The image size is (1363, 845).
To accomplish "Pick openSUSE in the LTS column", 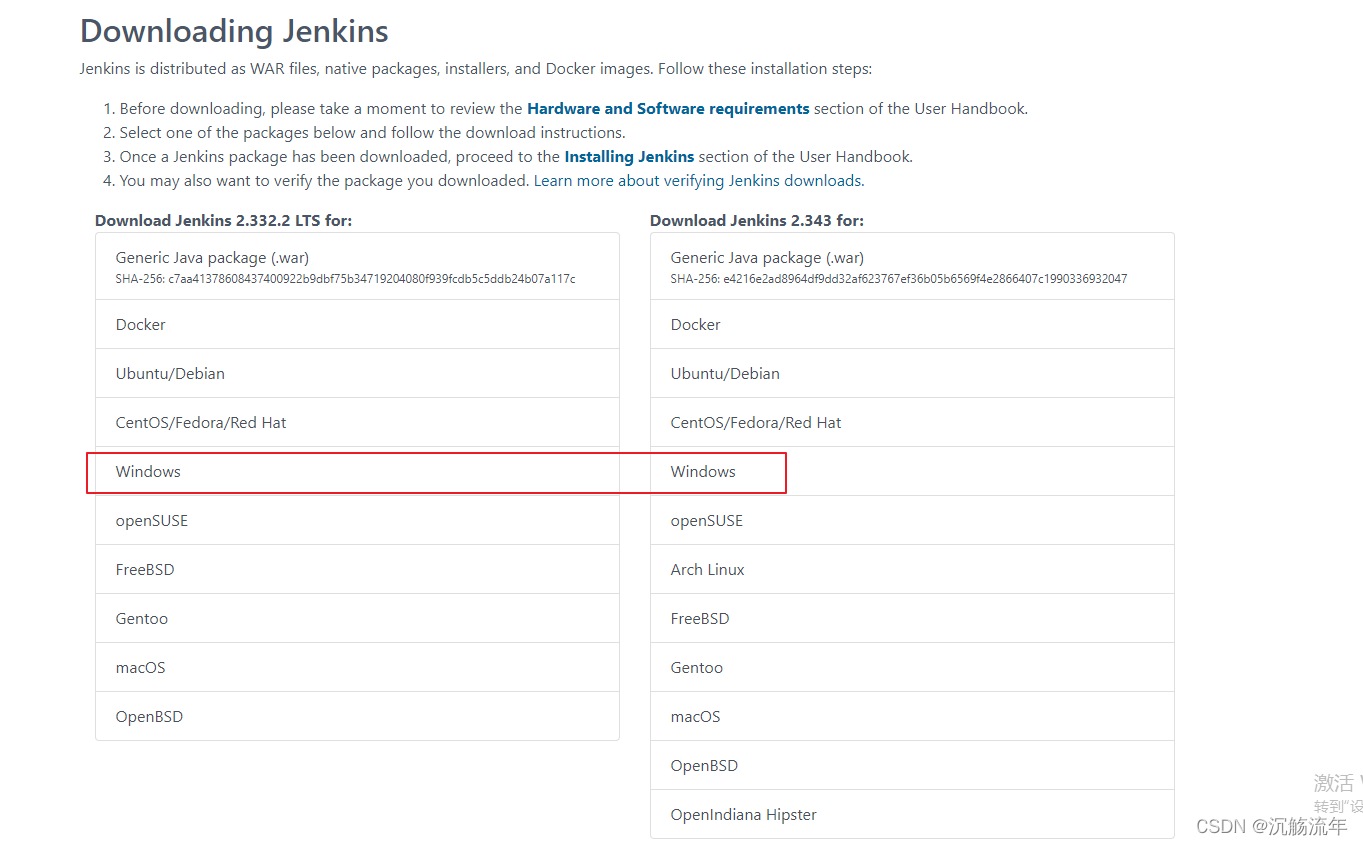I will (357, 521).
